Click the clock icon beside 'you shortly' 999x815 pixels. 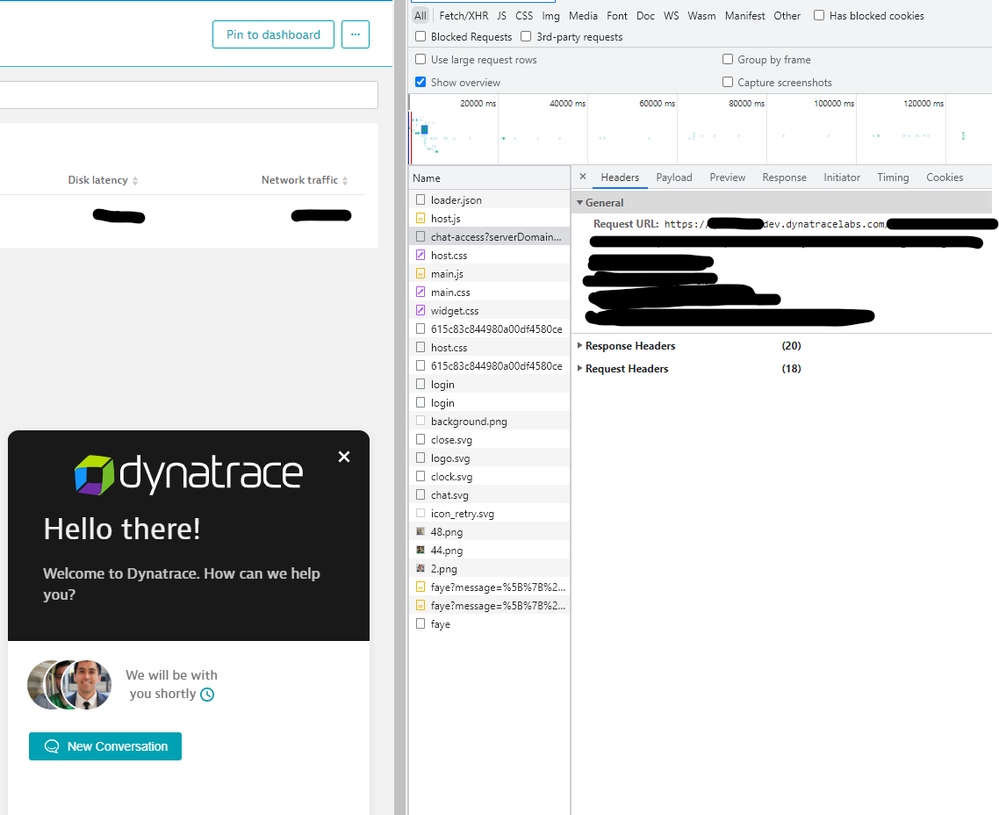point(207,694)
